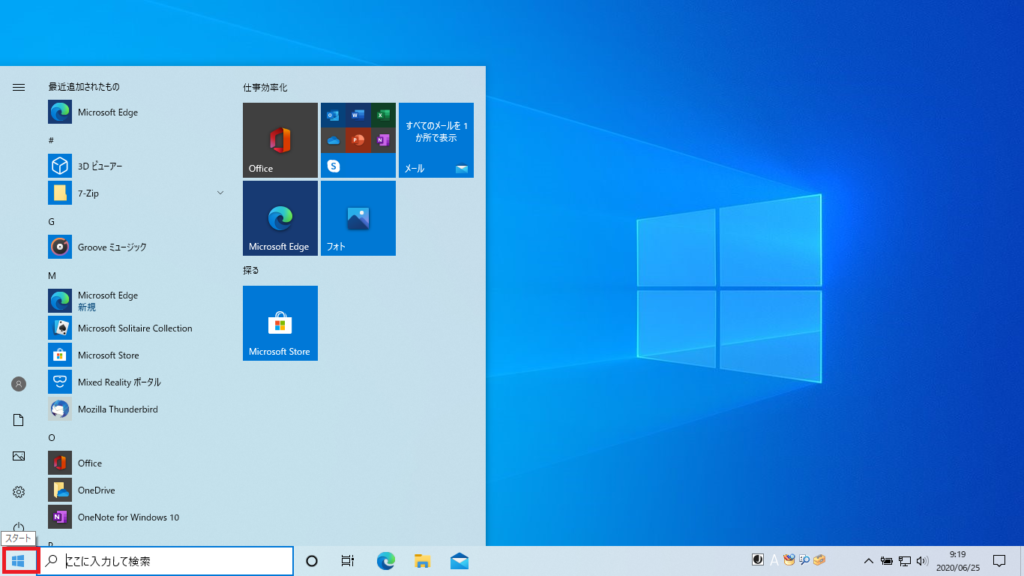Open the user account icon in Start sidebar
Viewport: 1024px width, 576px height.
coord(18,384)
